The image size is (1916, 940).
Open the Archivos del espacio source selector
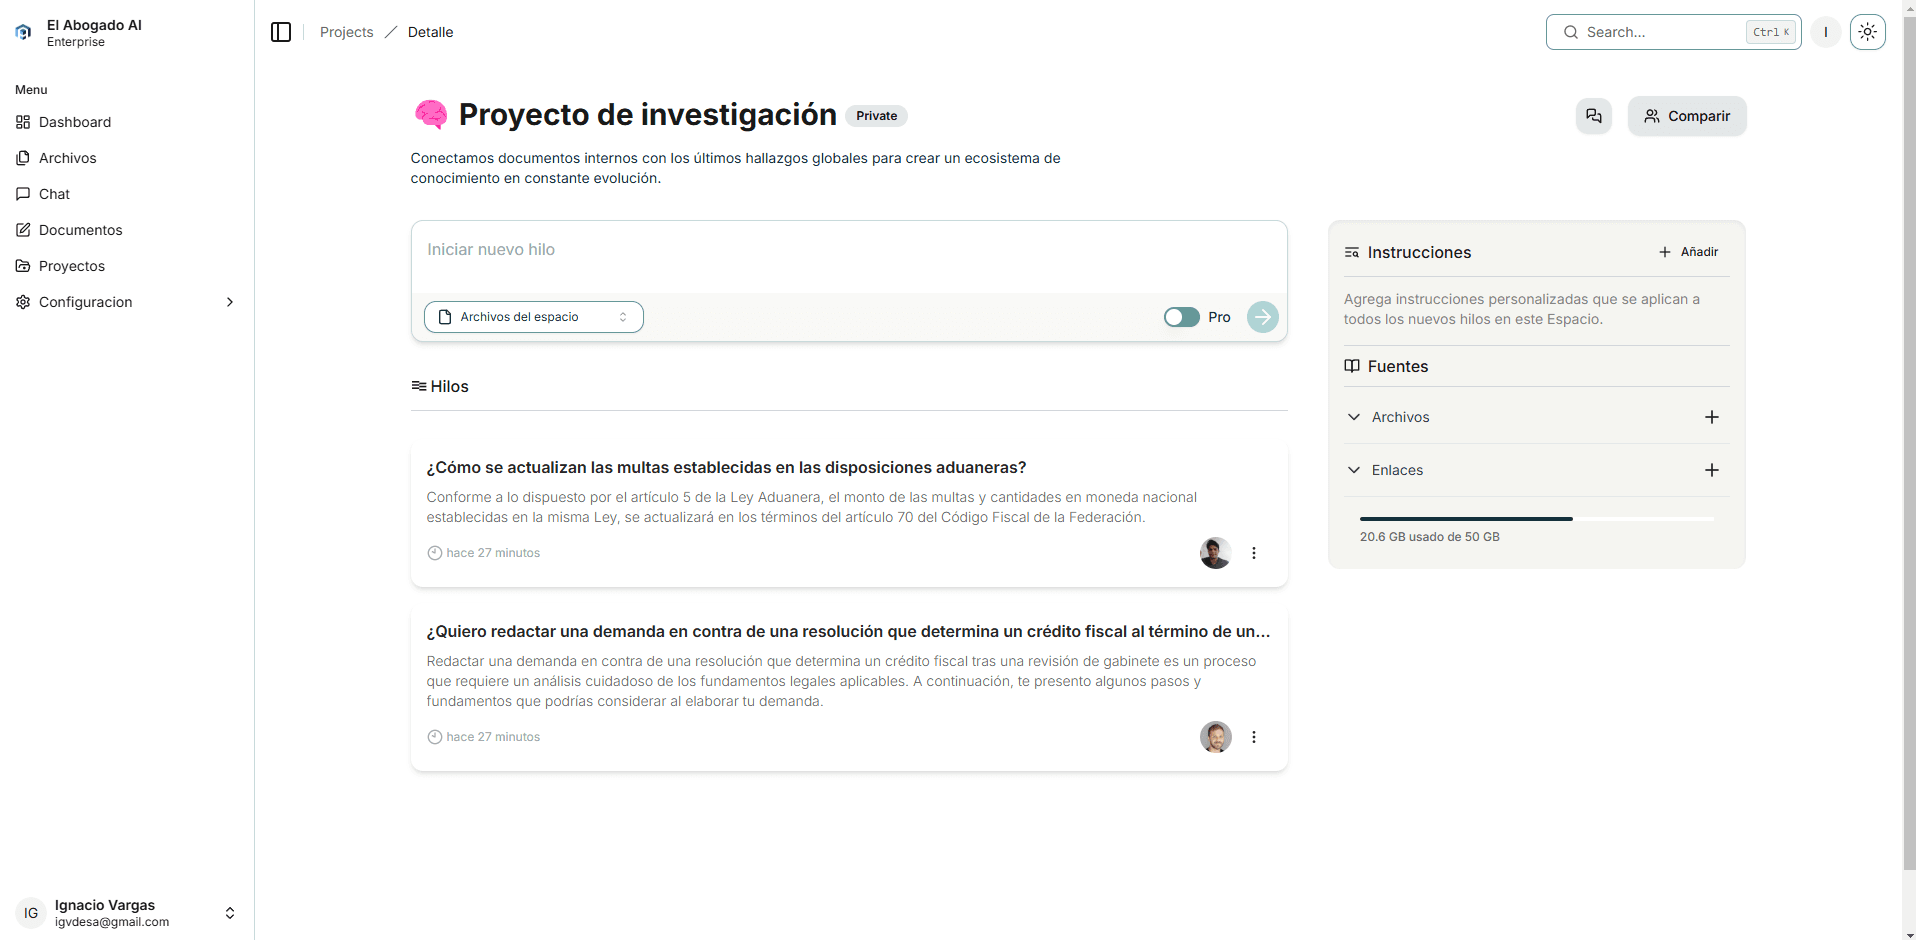(x=533, y=317)
